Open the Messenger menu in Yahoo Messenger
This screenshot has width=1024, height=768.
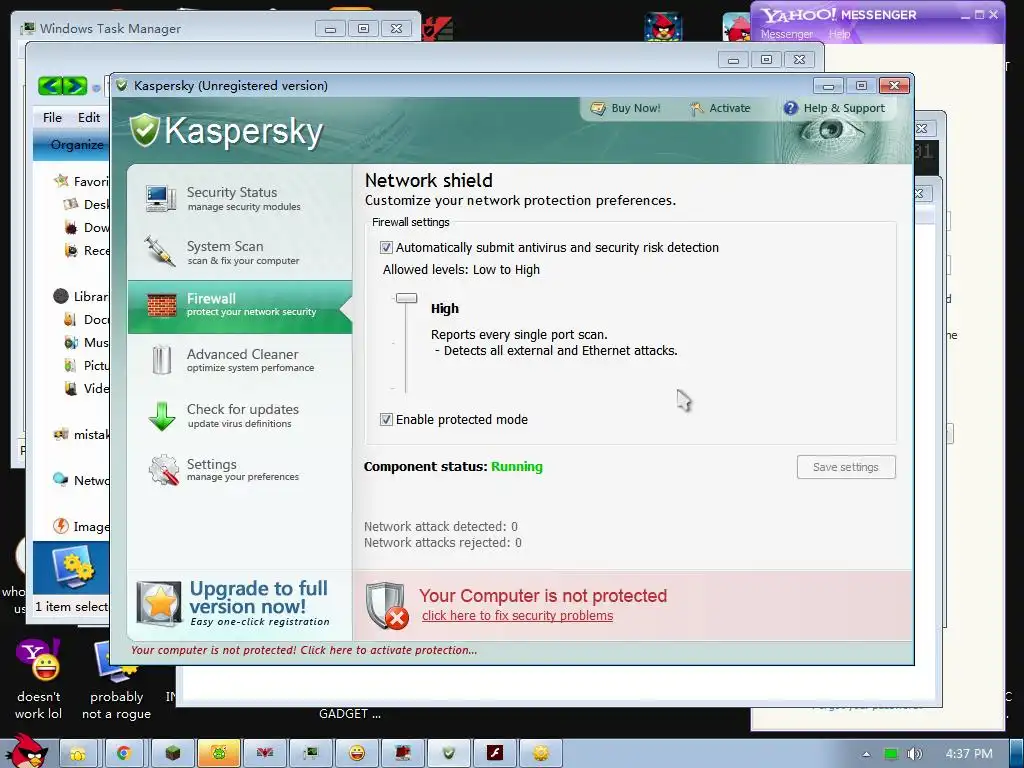tap(786, 34)
